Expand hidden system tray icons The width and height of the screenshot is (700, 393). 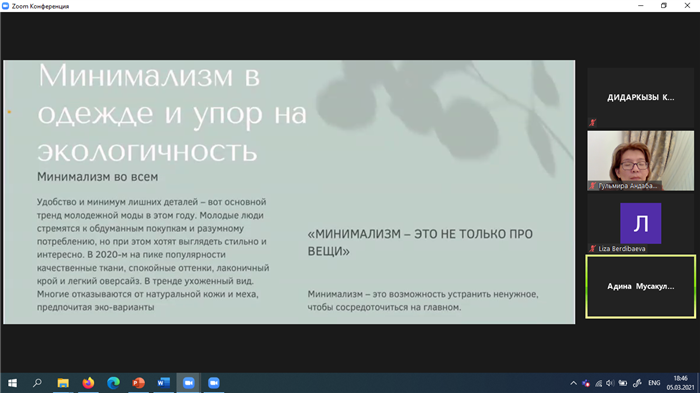click(x=574, y=383)
